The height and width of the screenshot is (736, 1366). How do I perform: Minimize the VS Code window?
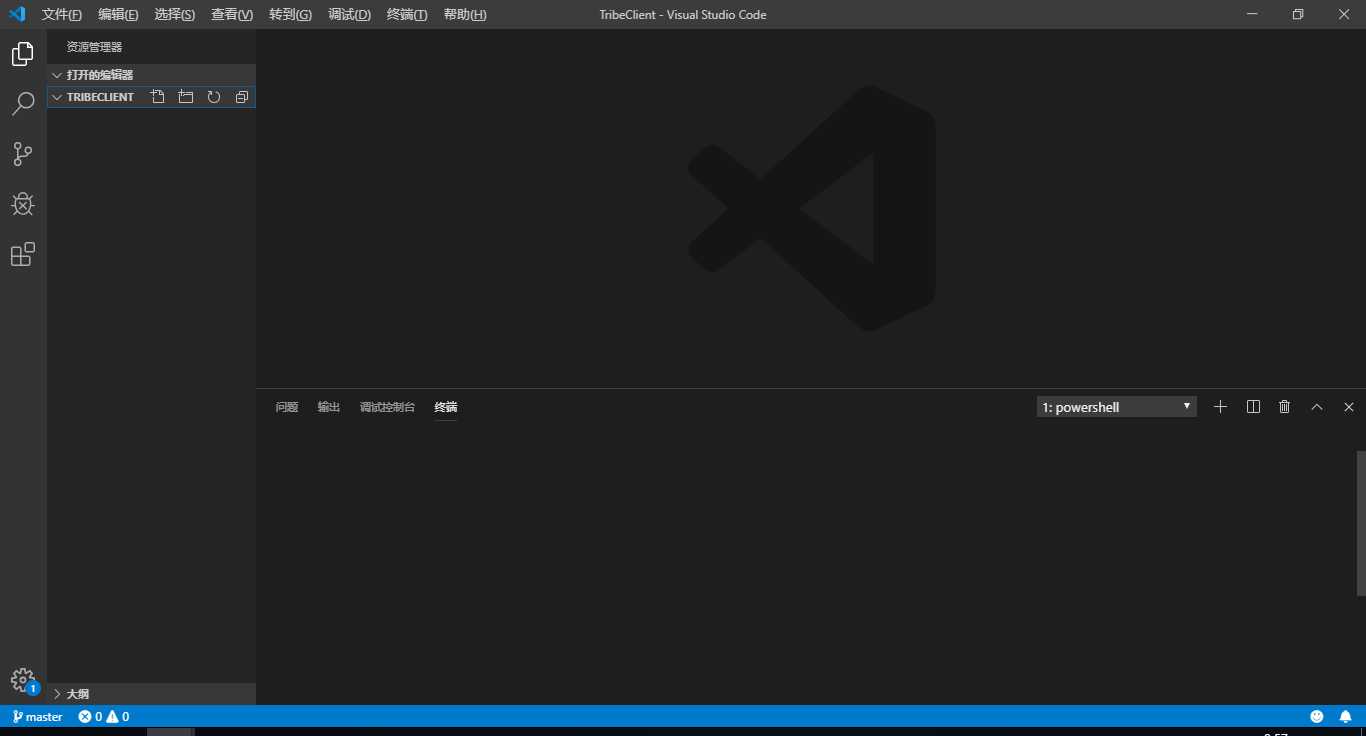coord(1252,14)
